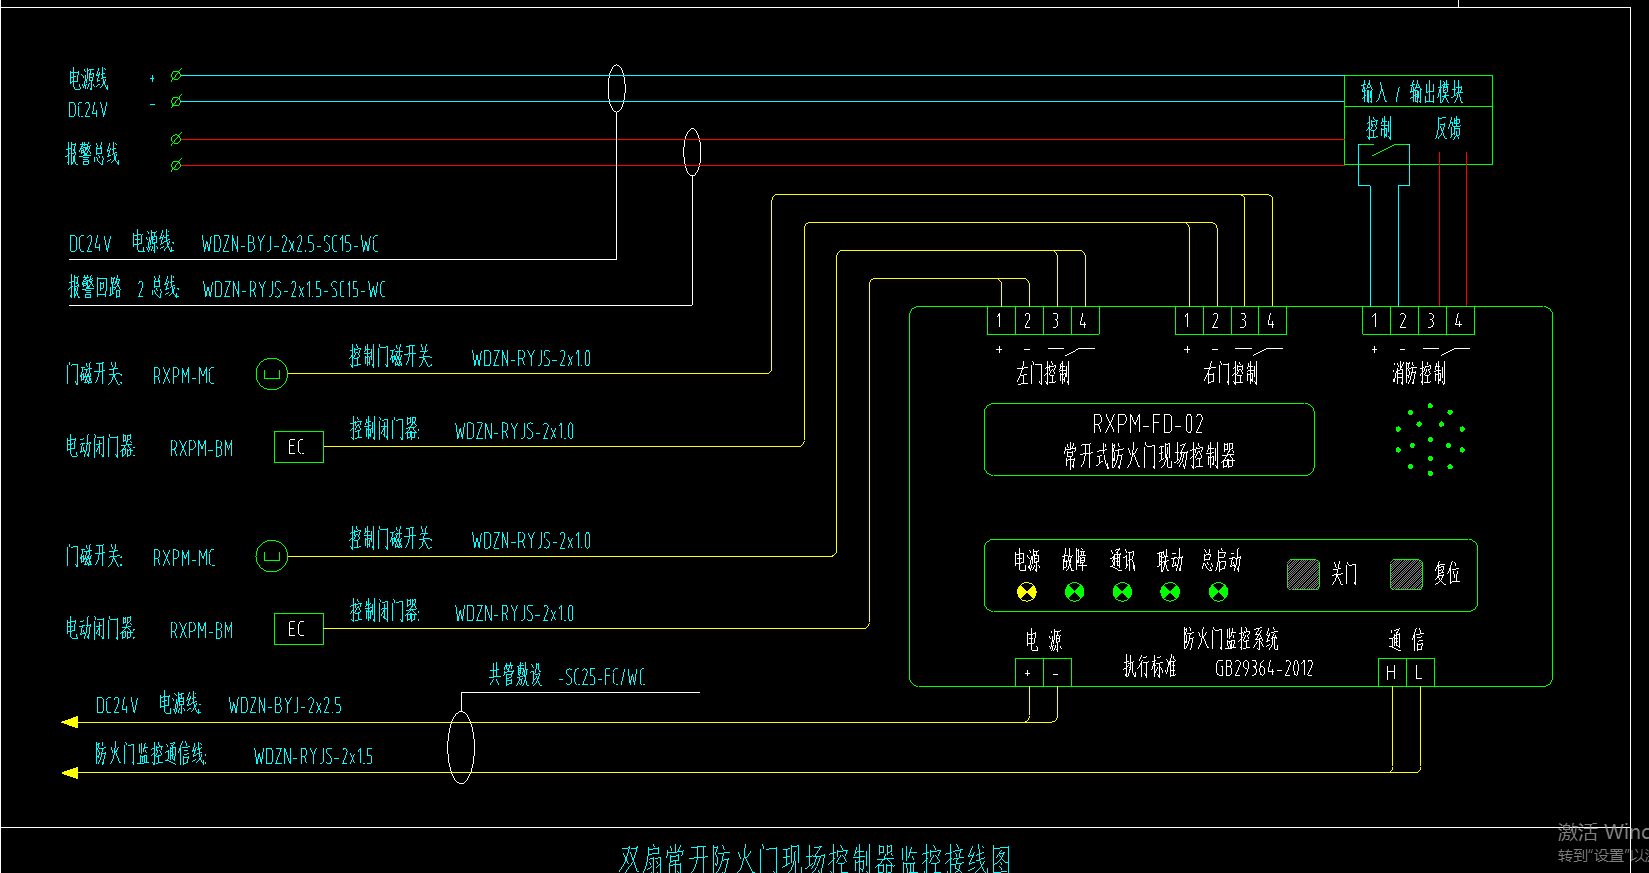Click the WDZN-RYJS-2x1.5-SC15-WC cable text
Image resolution: width=1649 pixels, height=873 pixels.
coord(294,290)
